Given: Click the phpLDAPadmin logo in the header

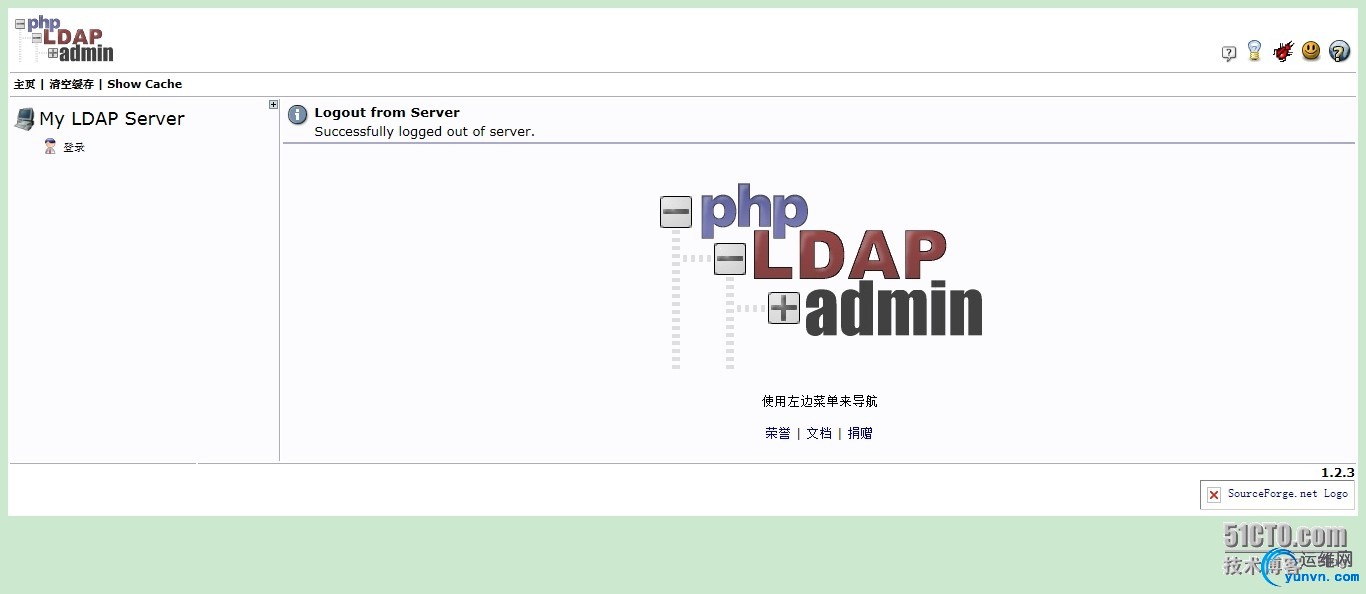Looking at the screenshot, I should 64,39.
